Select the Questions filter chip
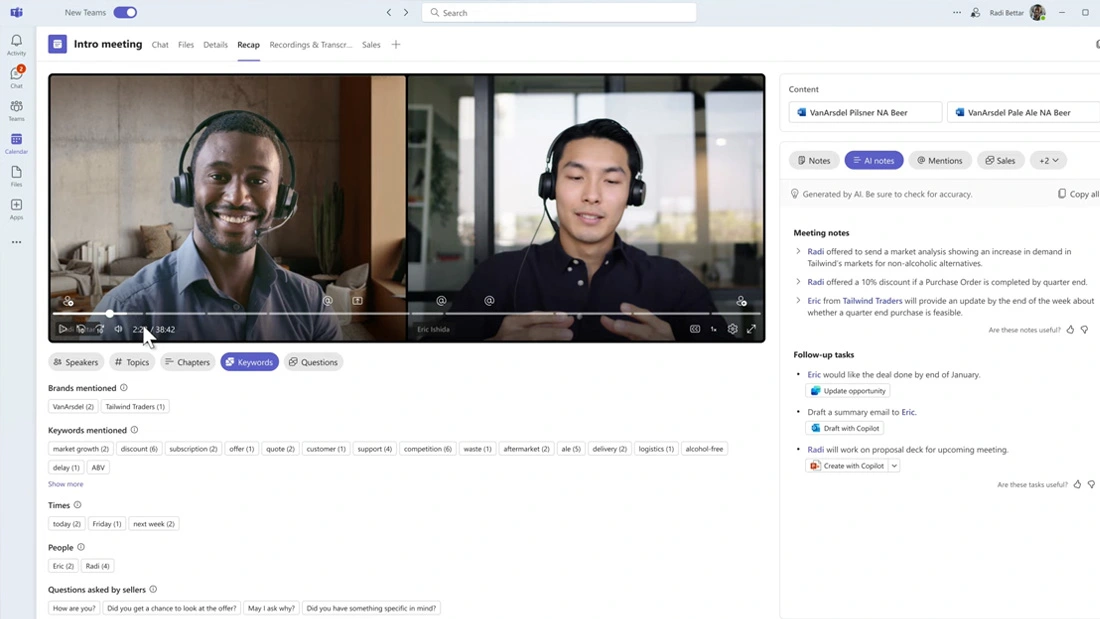1100x619 pixels. pyautogui.click(x=313, y=362)
